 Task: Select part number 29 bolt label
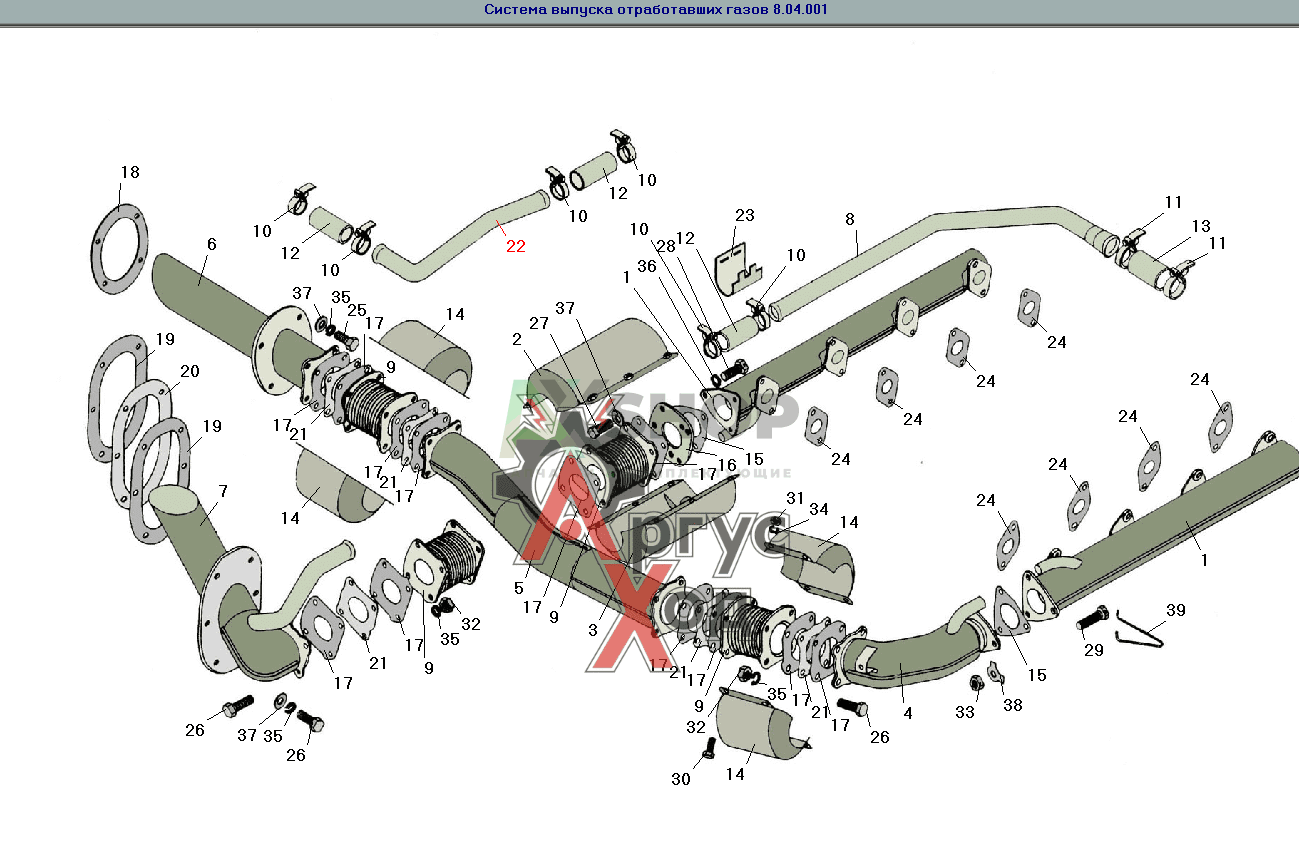coord(1093,650)
